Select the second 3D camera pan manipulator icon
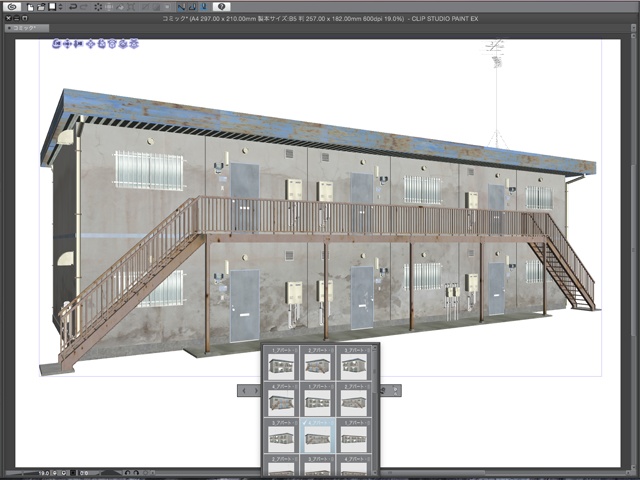 pyautogui.click(x=67, y=44)
